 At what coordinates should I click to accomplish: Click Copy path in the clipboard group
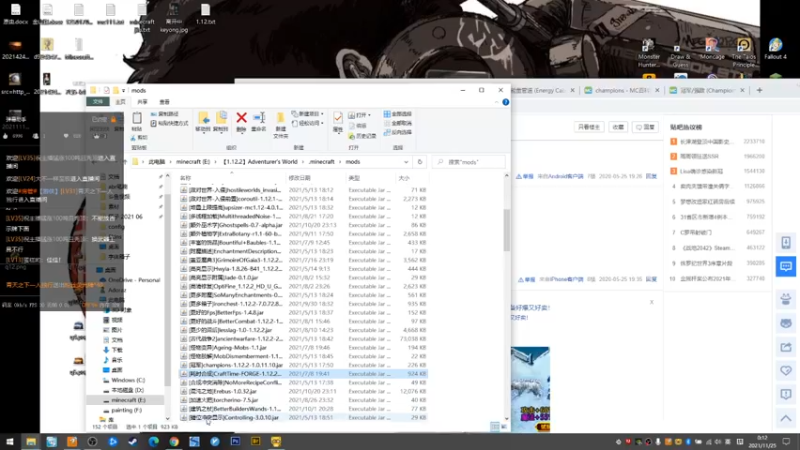tap(164, 114)
